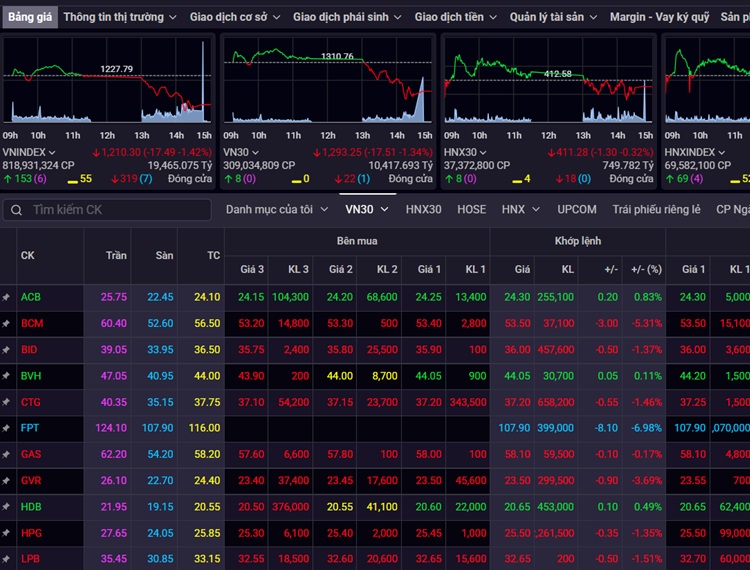This screenshot has height=570, width=750.
Task: Click ACB ceiling price 25.75
Action: pyautogui.click(x=114, y=297)
